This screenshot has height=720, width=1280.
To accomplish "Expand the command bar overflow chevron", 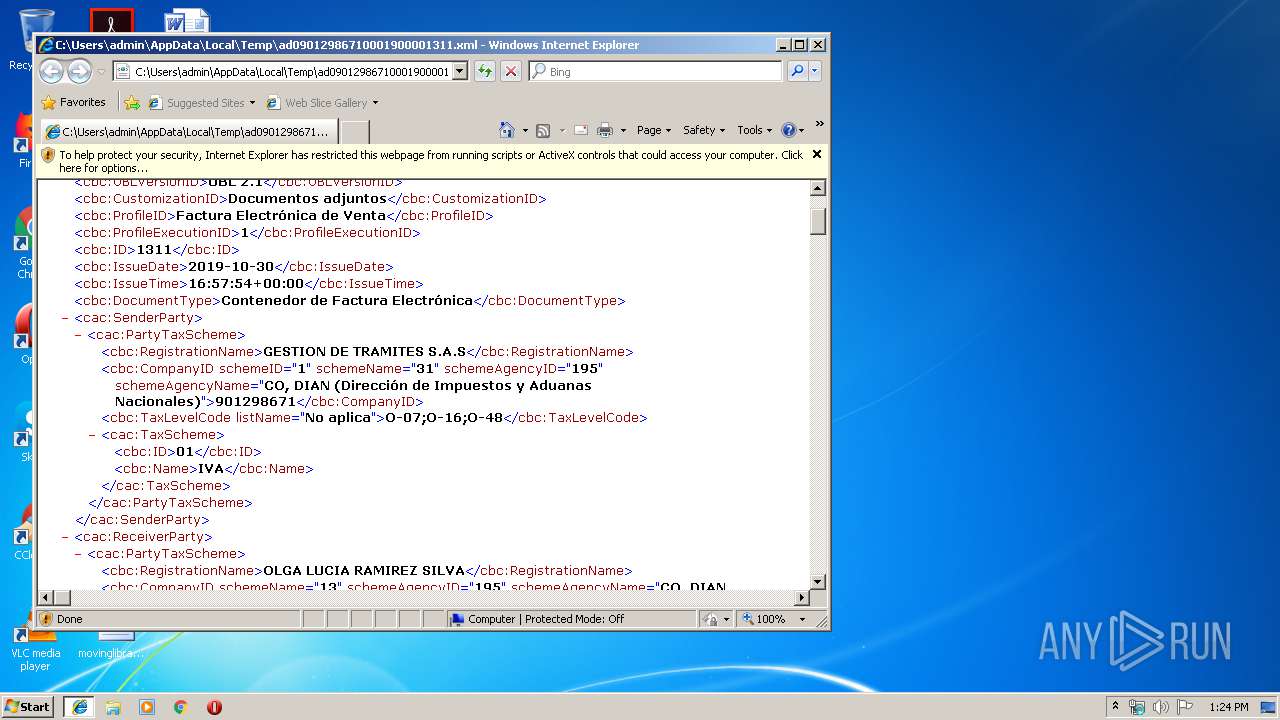I will 819,124.
